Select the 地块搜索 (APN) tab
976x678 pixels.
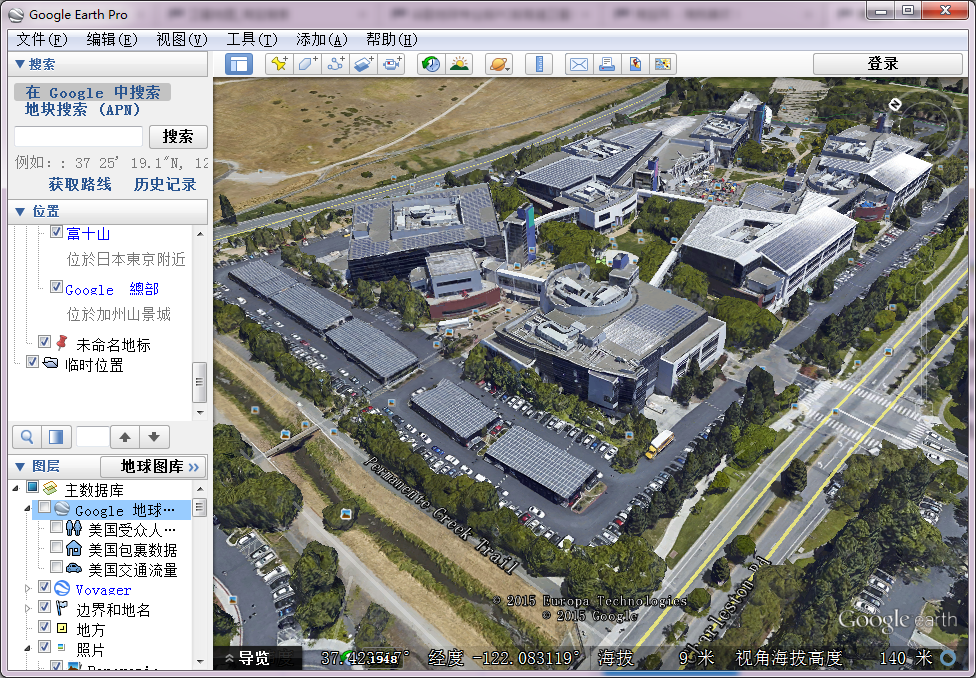pyautogui.click(x=83, y=110)
